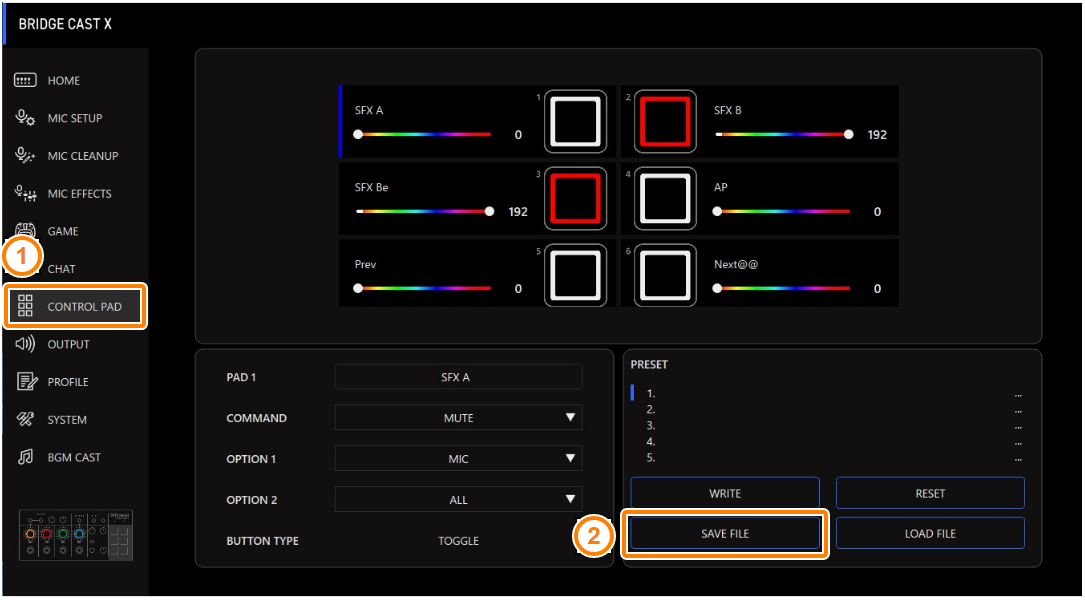1085x600 pixels.
Task: Click the PROFILE notepad icon
Action: coord(26,382)
